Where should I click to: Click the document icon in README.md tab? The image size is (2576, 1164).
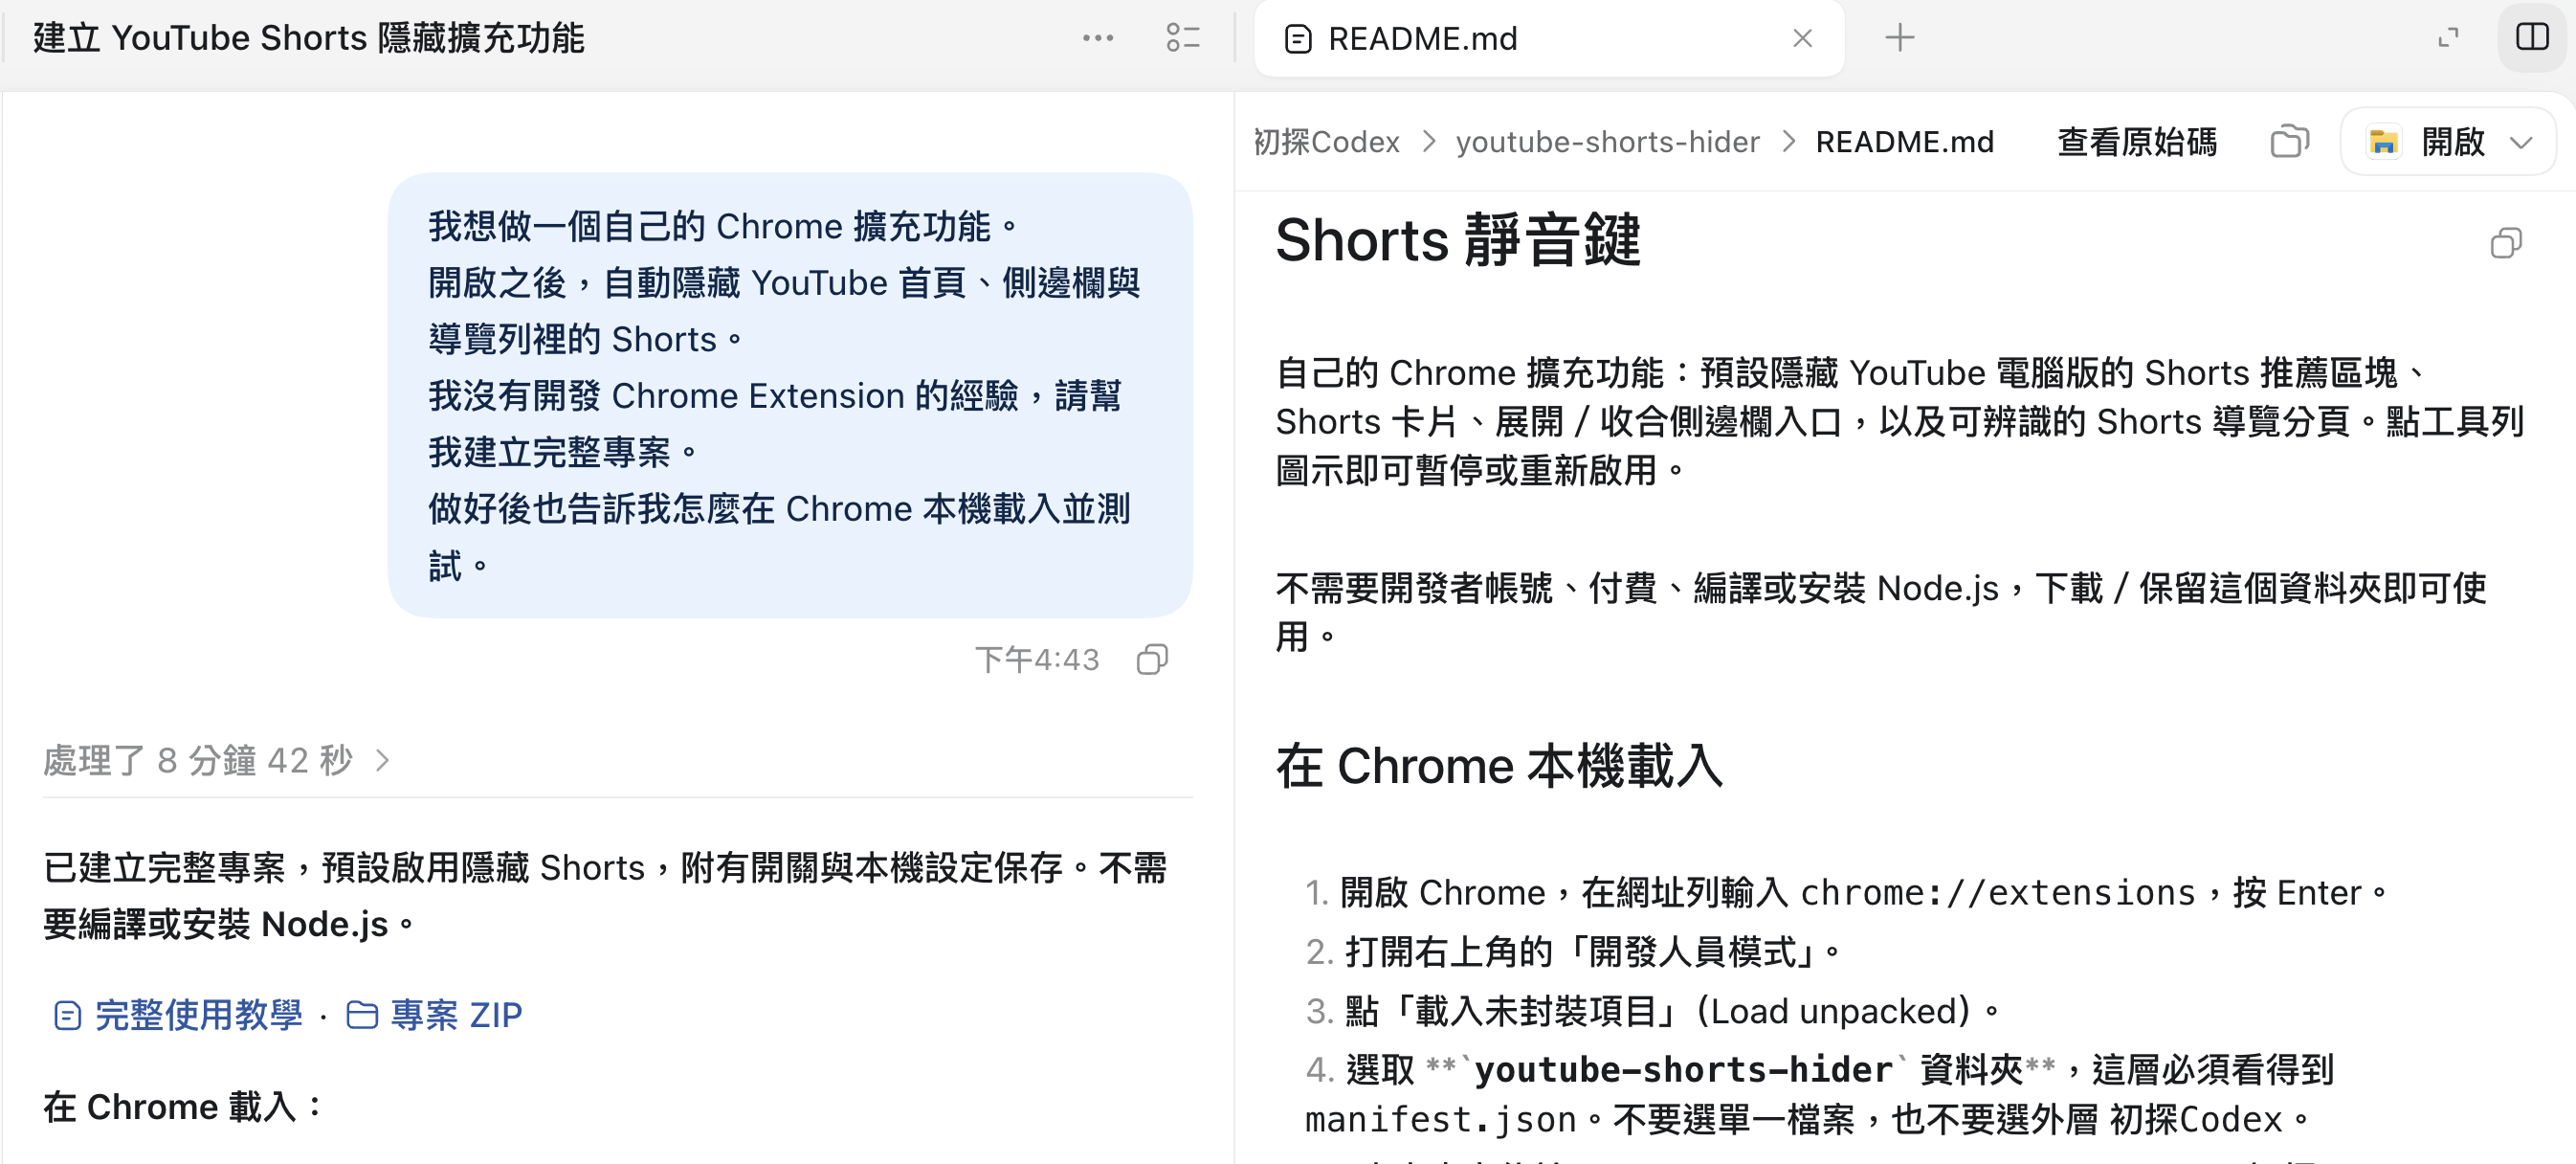point(1297,39)
